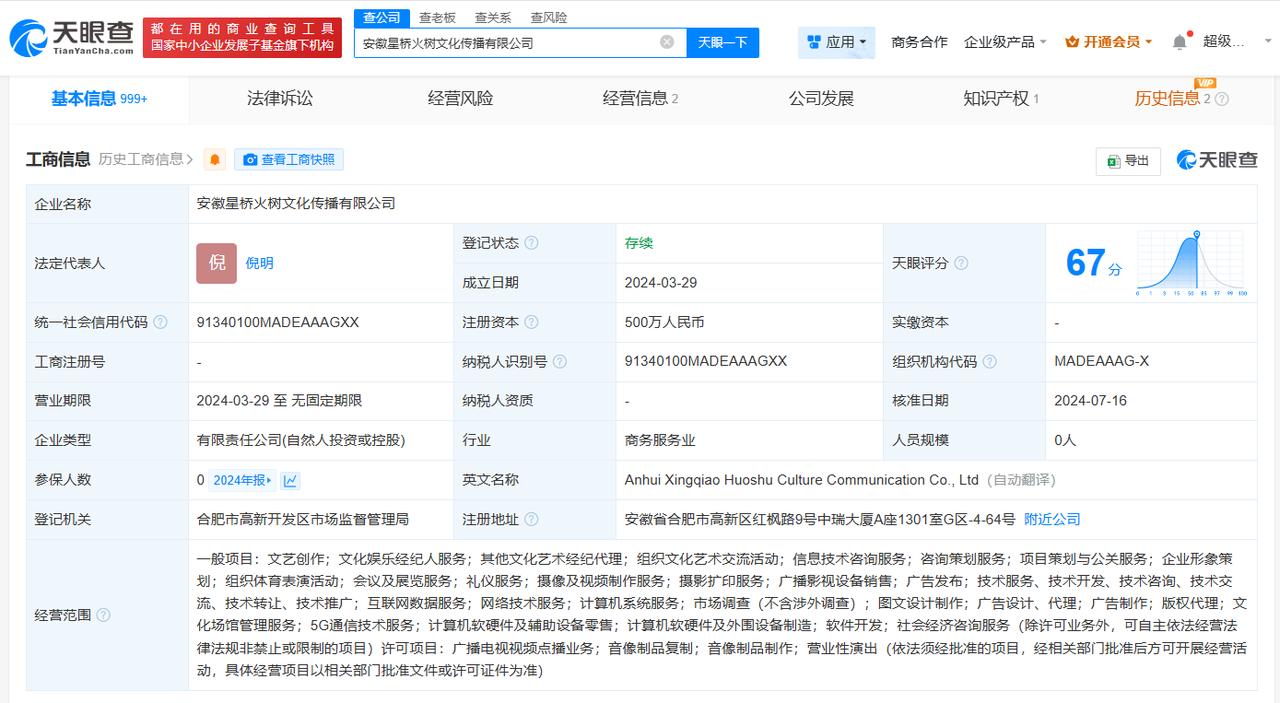Click the help icon next to 登记状态
Image resolution: width=1280 pixels, height=703 pixels.
(x=531, y=243)
